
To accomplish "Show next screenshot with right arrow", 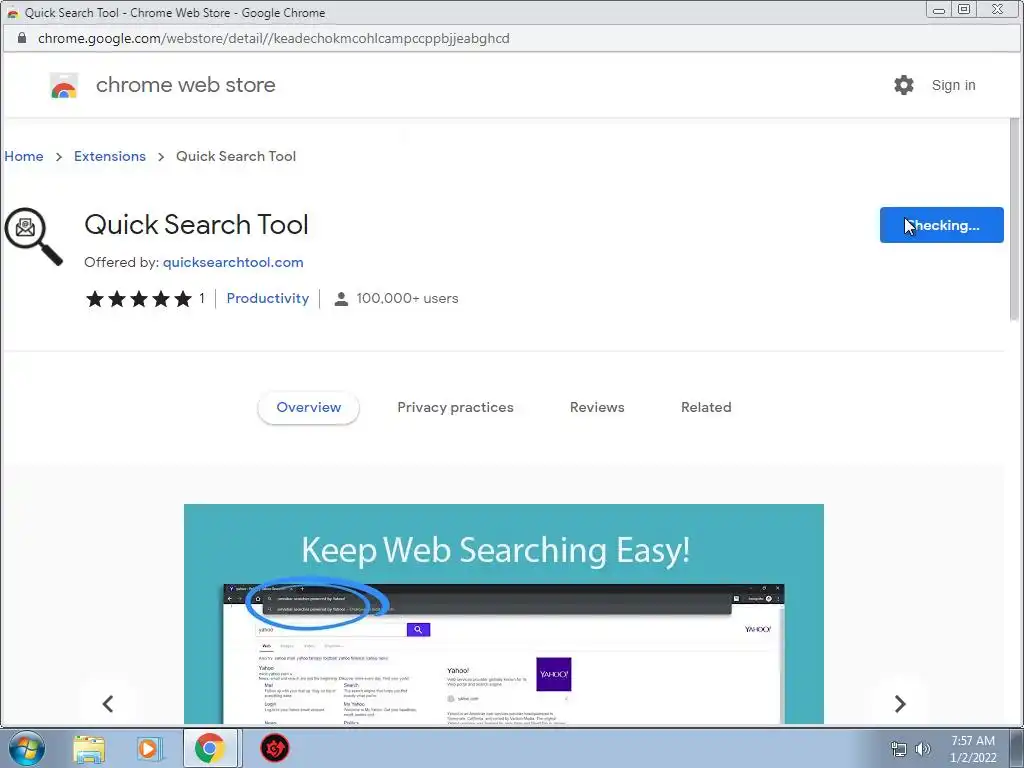I will tap(900, 703).
